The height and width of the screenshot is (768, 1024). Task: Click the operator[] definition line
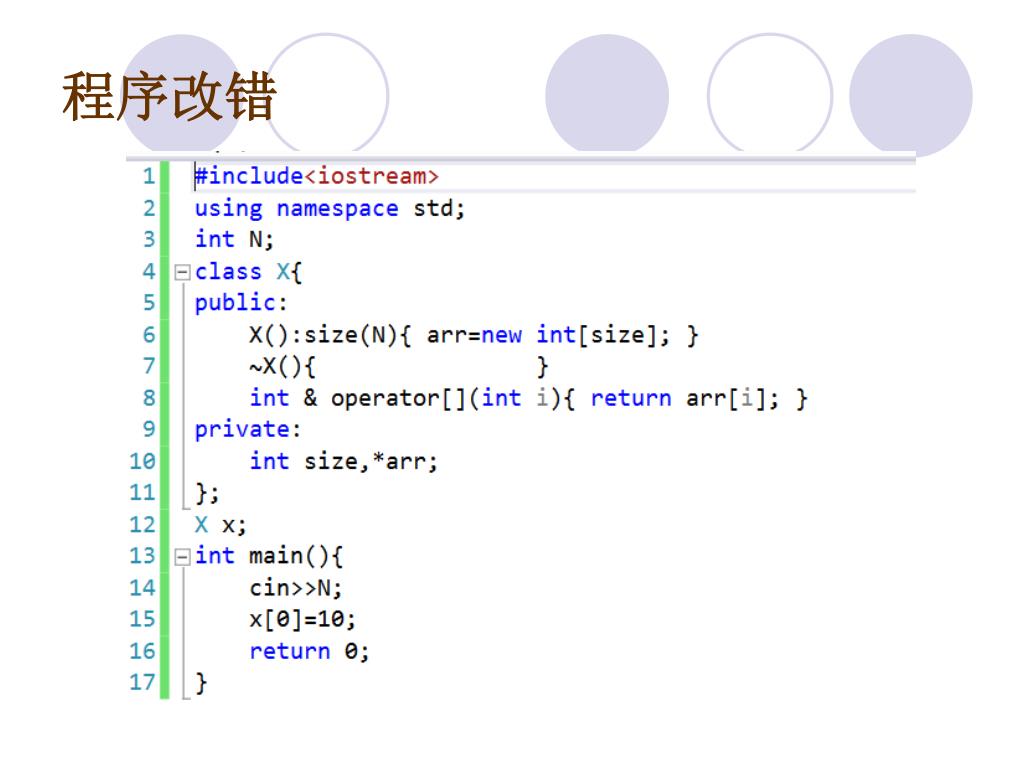click(528, 398)
